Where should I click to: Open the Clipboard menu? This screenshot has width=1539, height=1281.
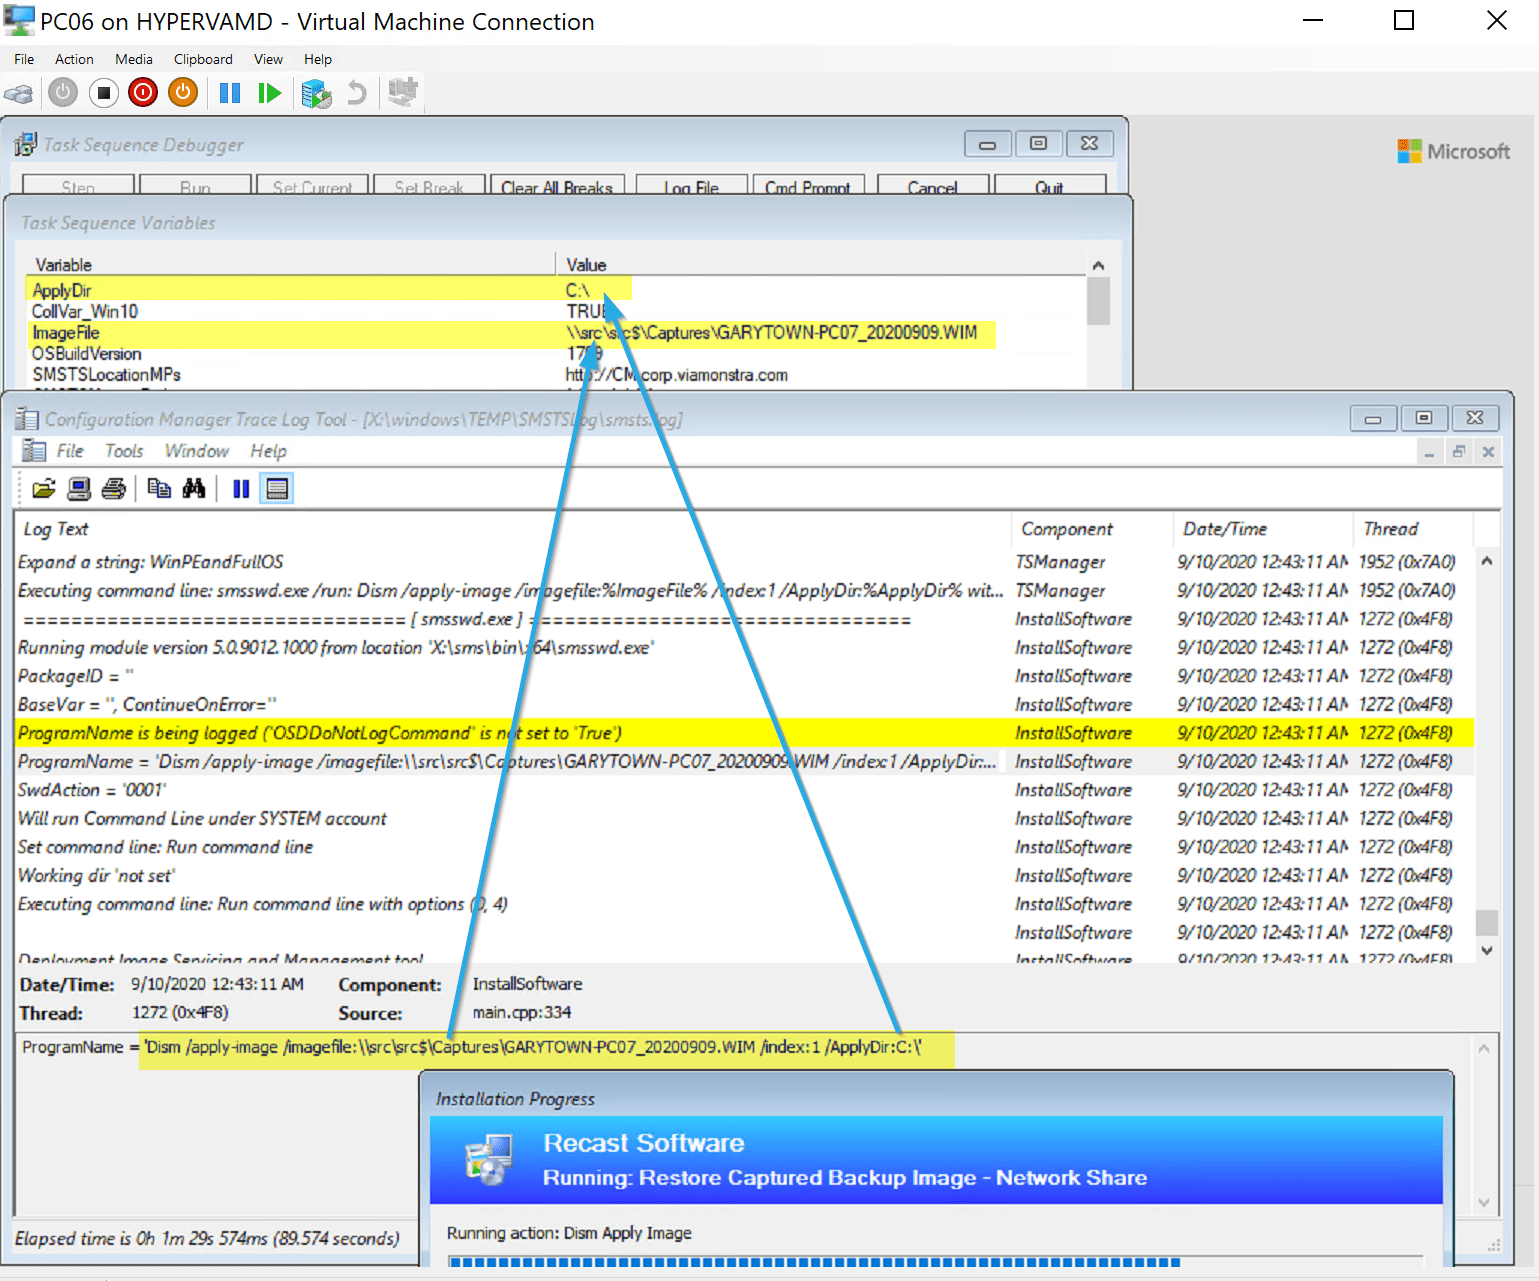click(x=203, y=59)
